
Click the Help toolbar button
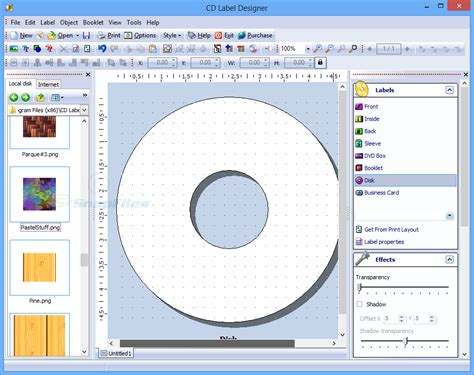tap(199, 35)
